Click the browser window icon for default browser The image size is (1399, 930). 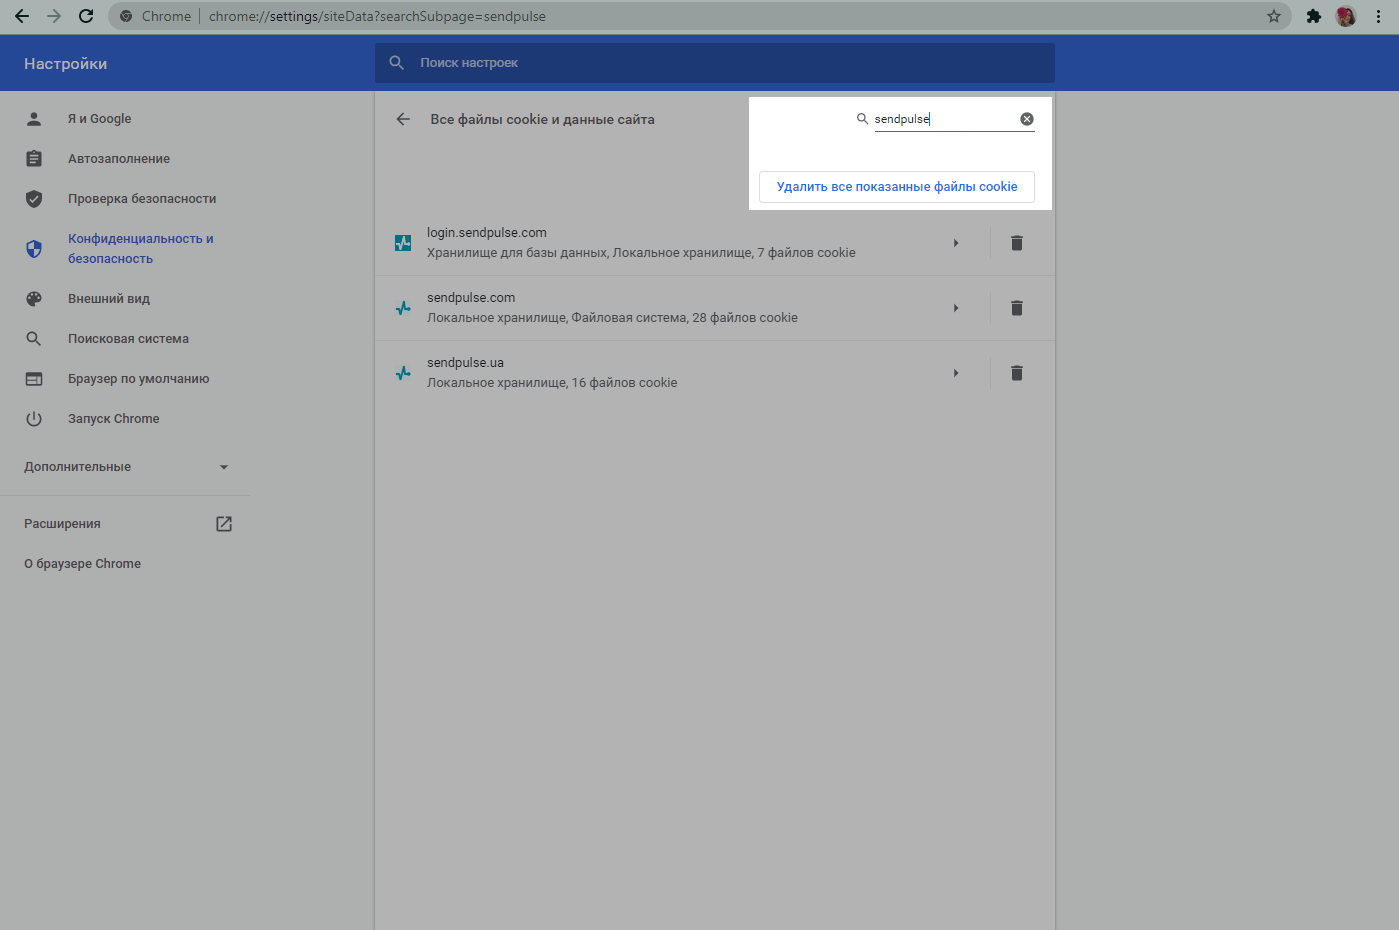coord(34,379)
